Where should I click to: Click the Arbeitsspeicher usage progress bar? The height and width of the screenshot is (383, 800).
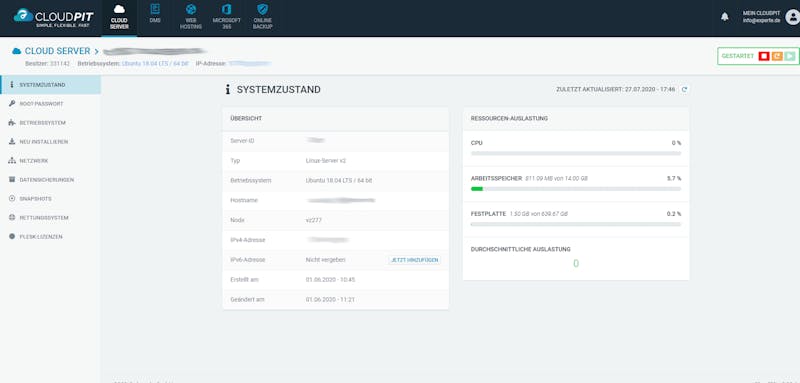tap(576, 189)
